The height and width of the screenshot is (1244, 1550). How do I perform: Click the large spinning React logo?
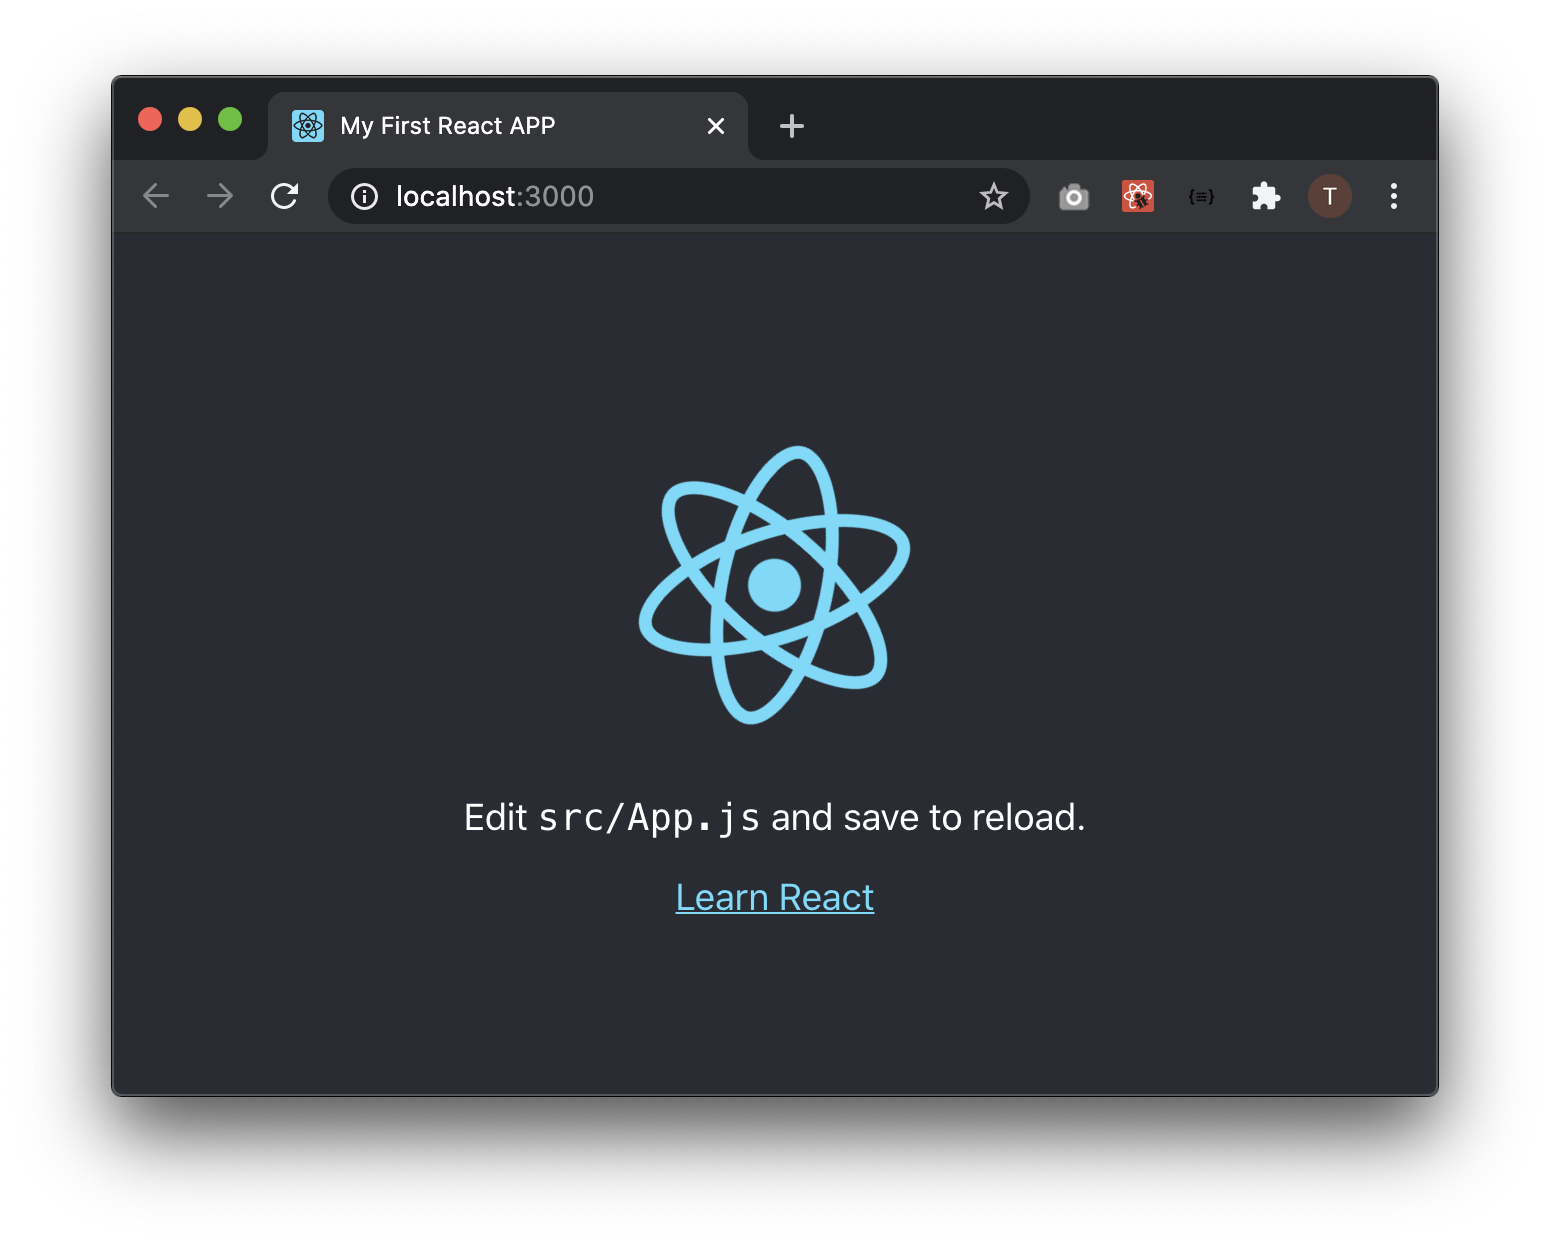point(775,585)
